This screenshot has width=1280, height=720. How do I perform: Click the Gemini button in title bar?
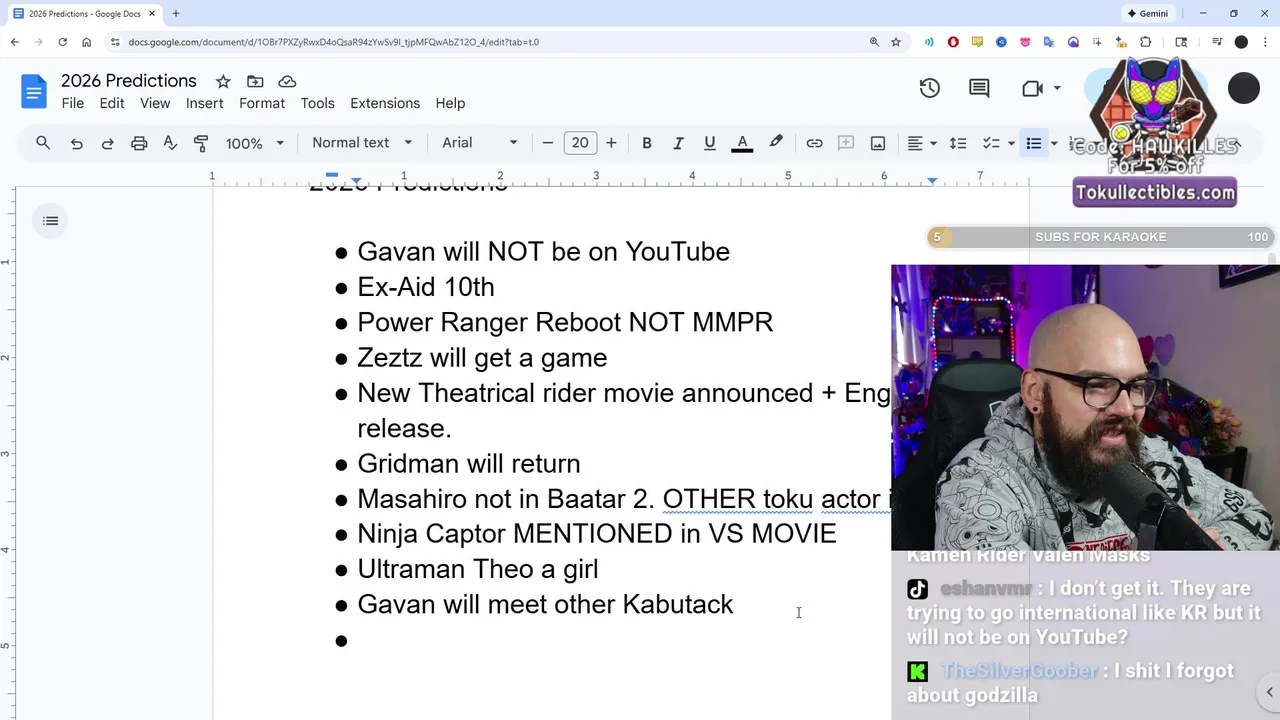point(1148,14)
